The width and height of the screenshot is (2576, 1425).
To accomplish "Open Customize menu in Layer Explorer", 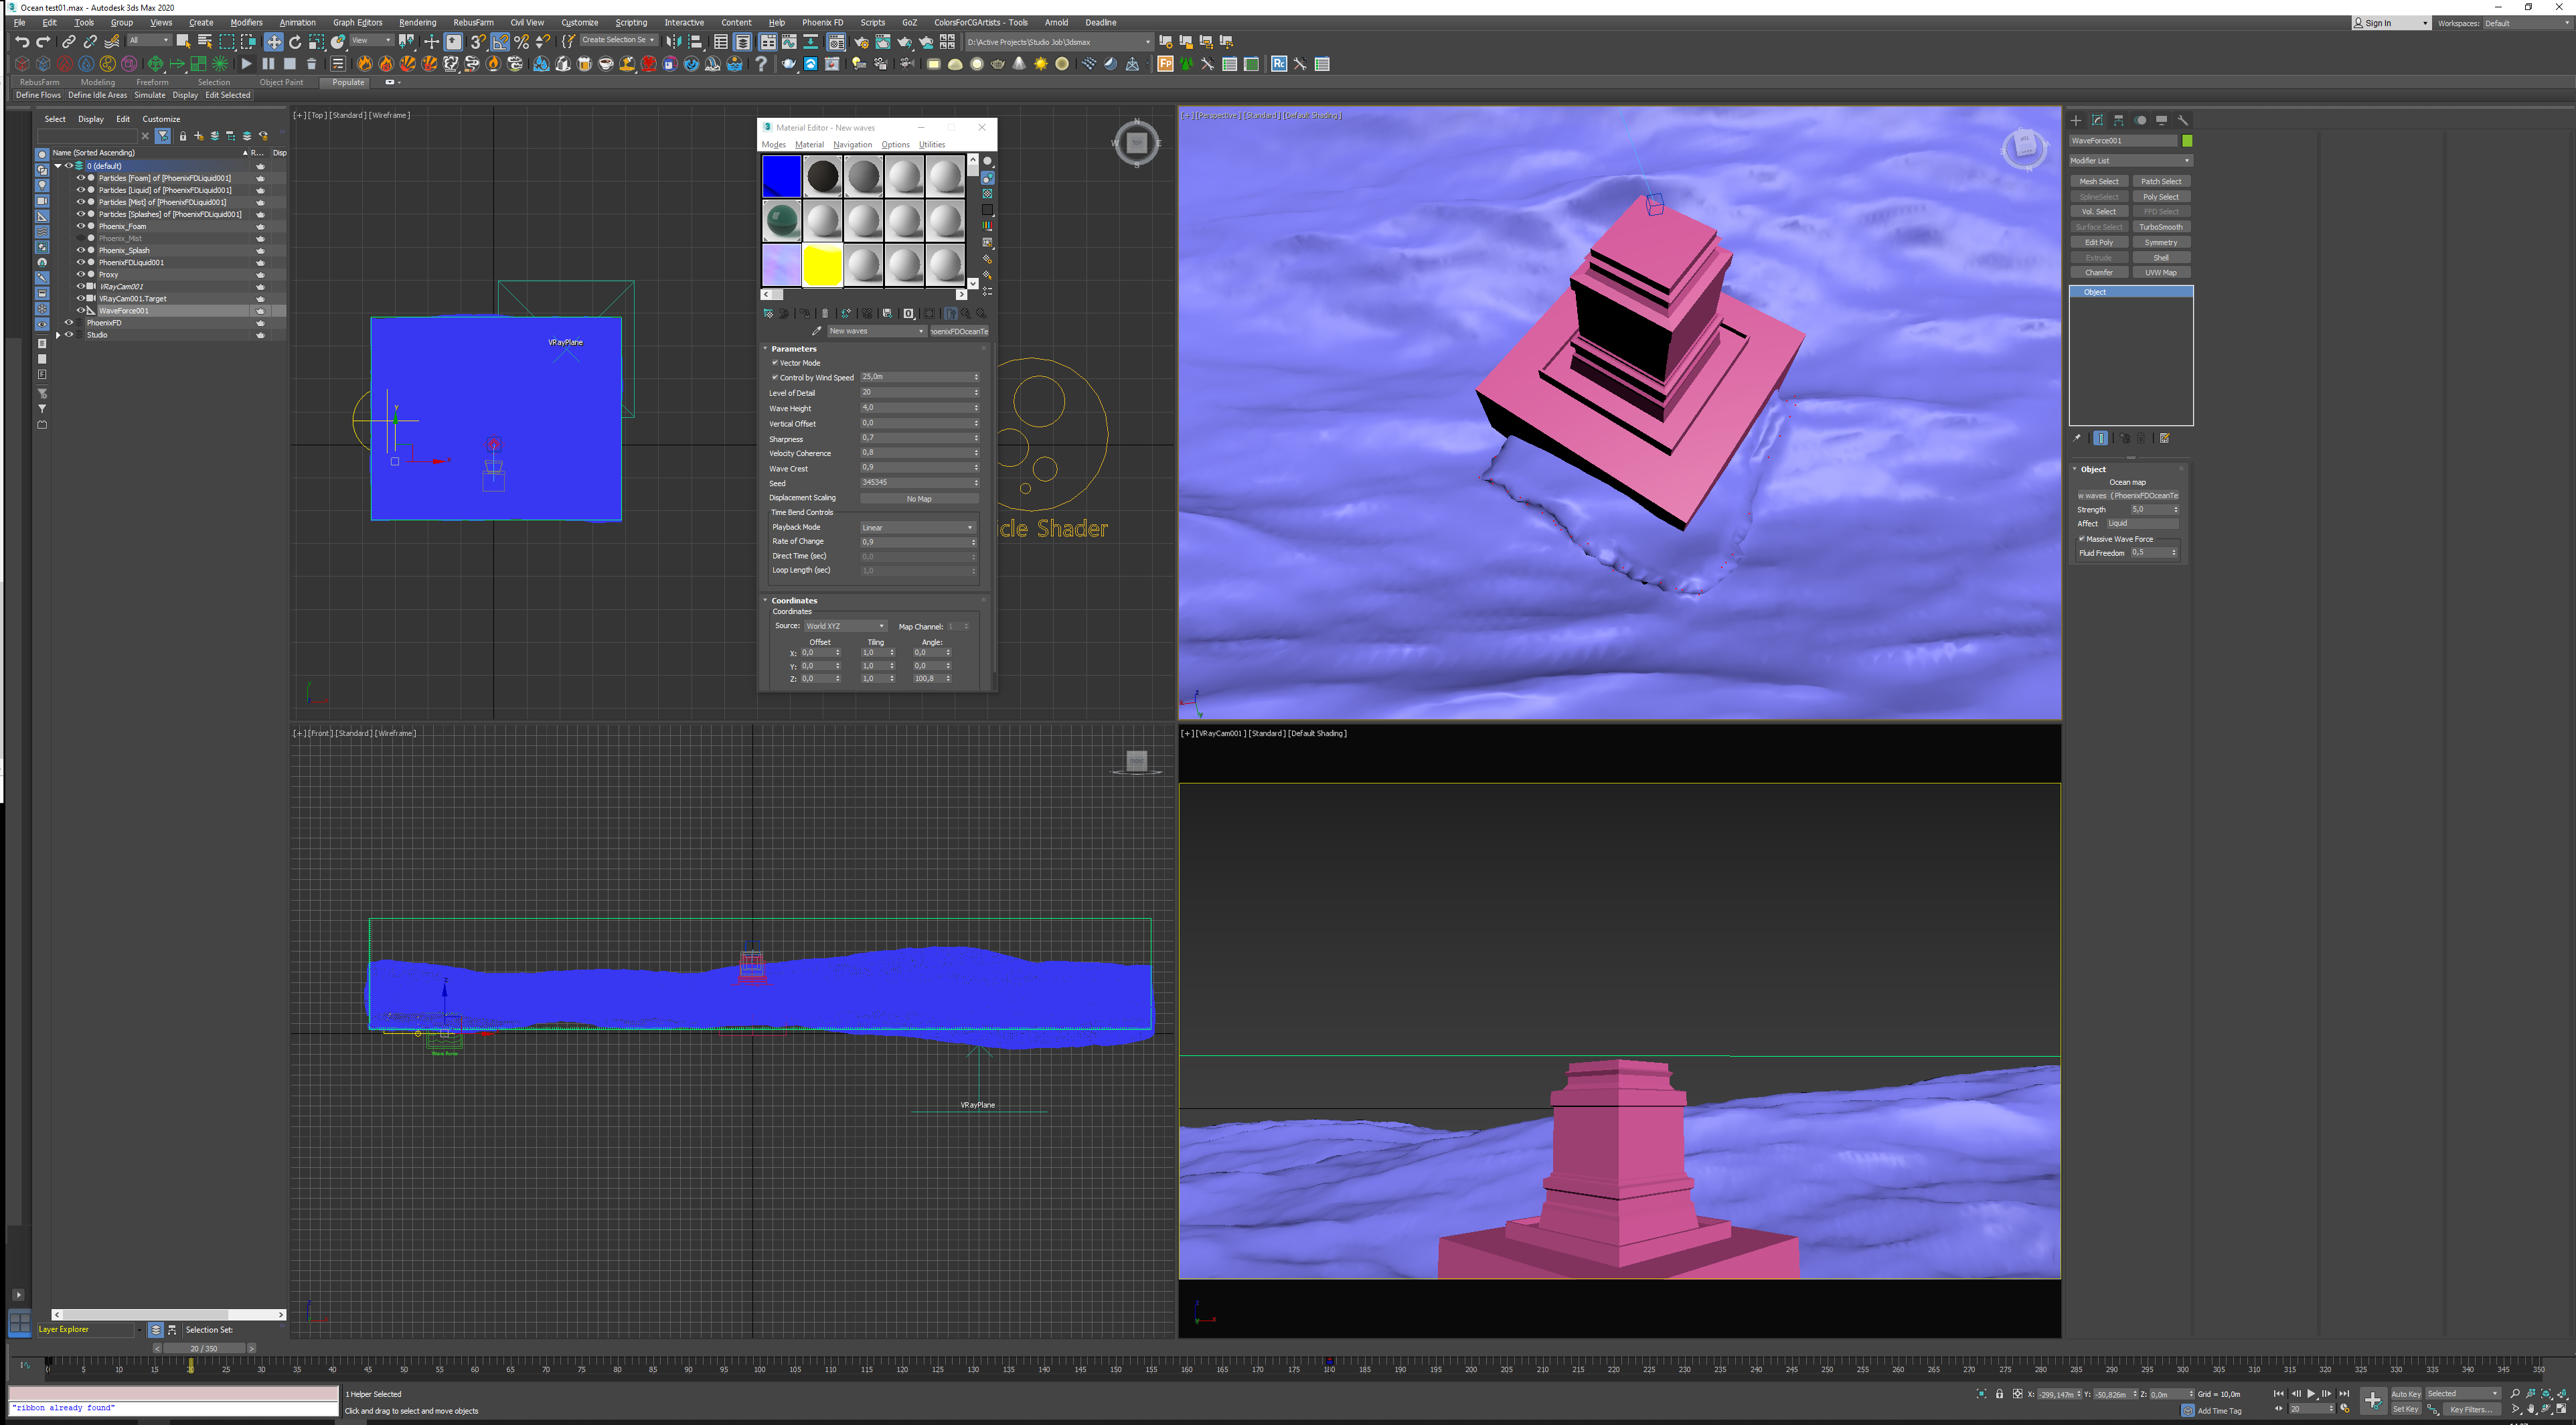I will coord(161,119).
